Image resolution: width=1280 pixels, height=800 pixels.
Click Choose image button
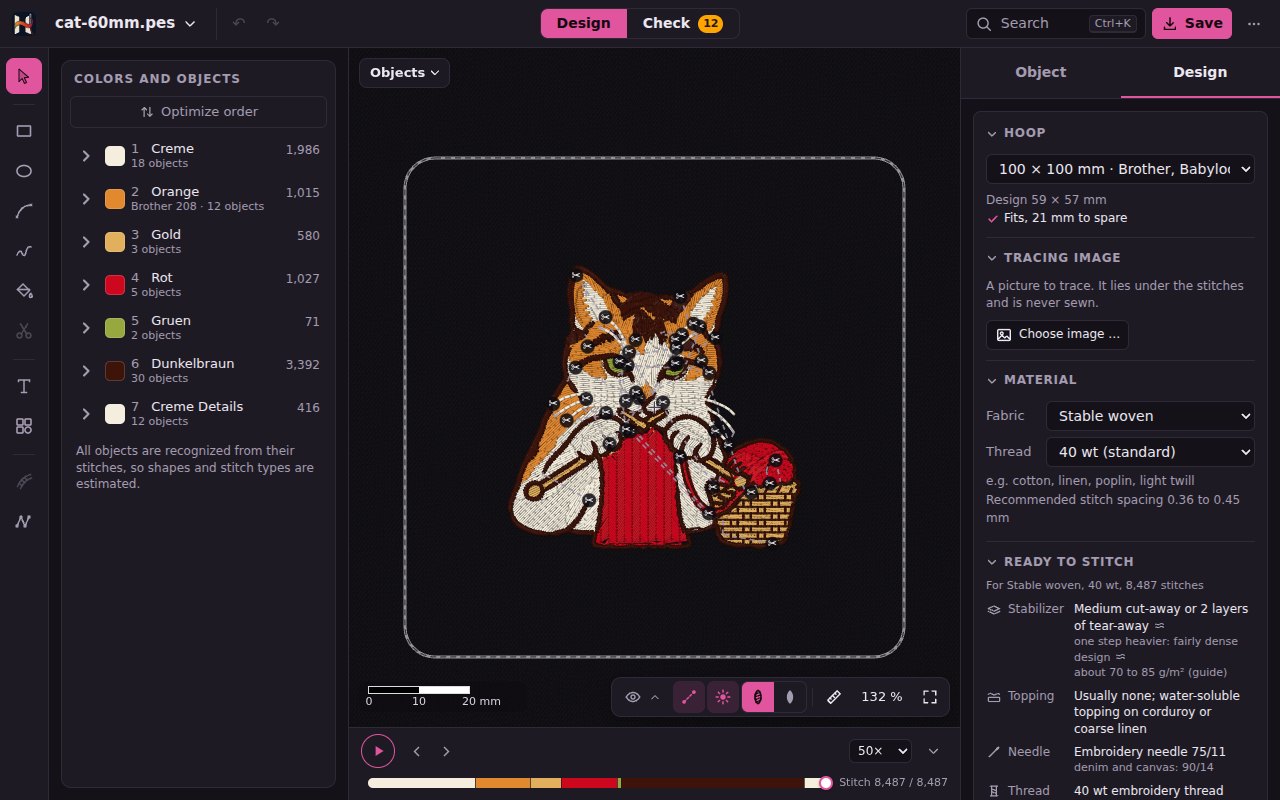(x=1057, y=334)
